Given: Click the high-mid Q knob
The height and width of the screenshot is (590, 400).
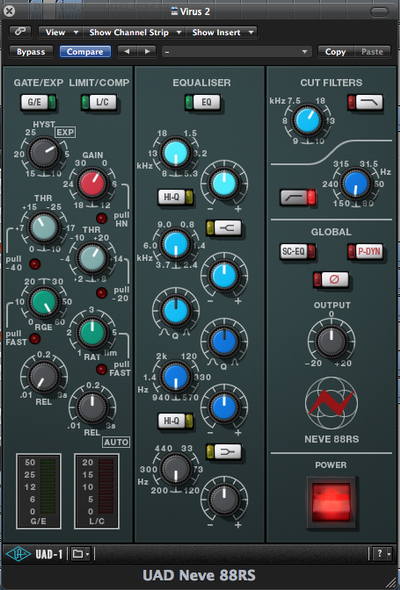Looking at the screenshot, I should (x=176, y=311).
